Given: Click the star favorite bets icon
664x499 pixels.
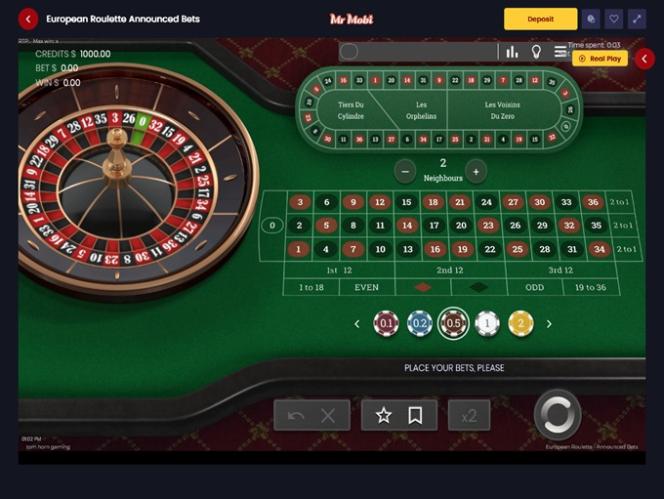Looking at the screenshot, I should pyautogui.click(x=384, y=416).
